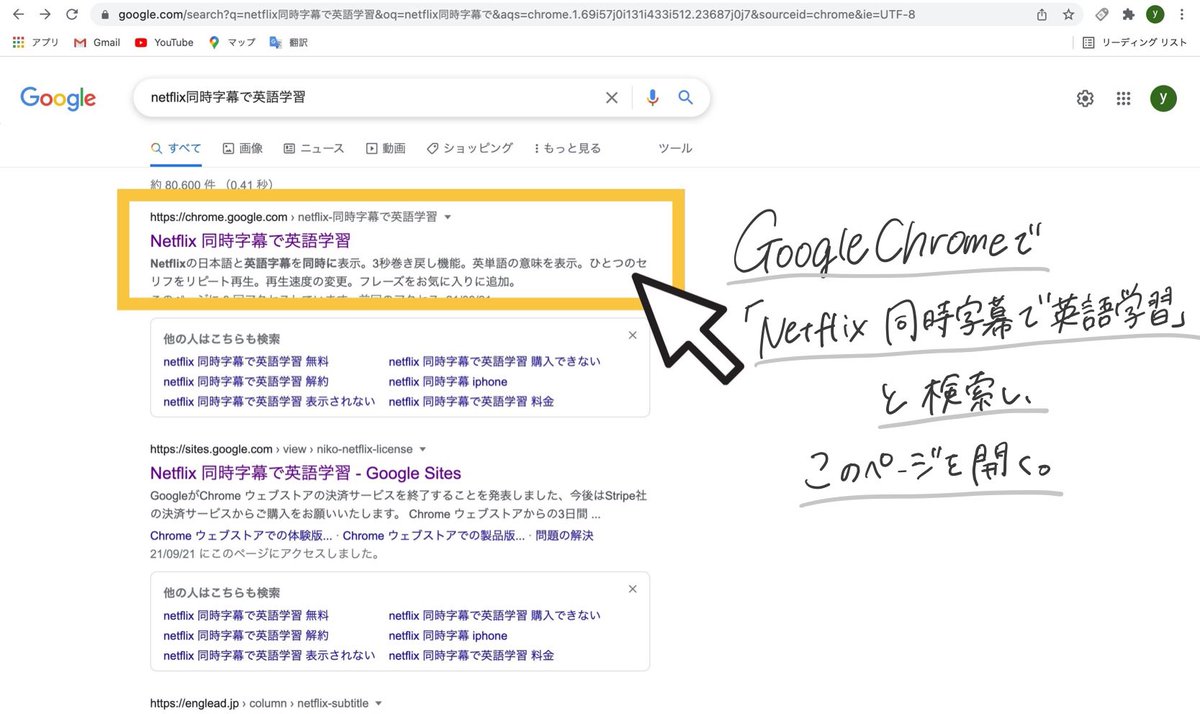Open the Reading list (リーディング リスト)
The height and width of the screenshot is (714, 1200).
pyautogui.click(x=1135, y=42)
